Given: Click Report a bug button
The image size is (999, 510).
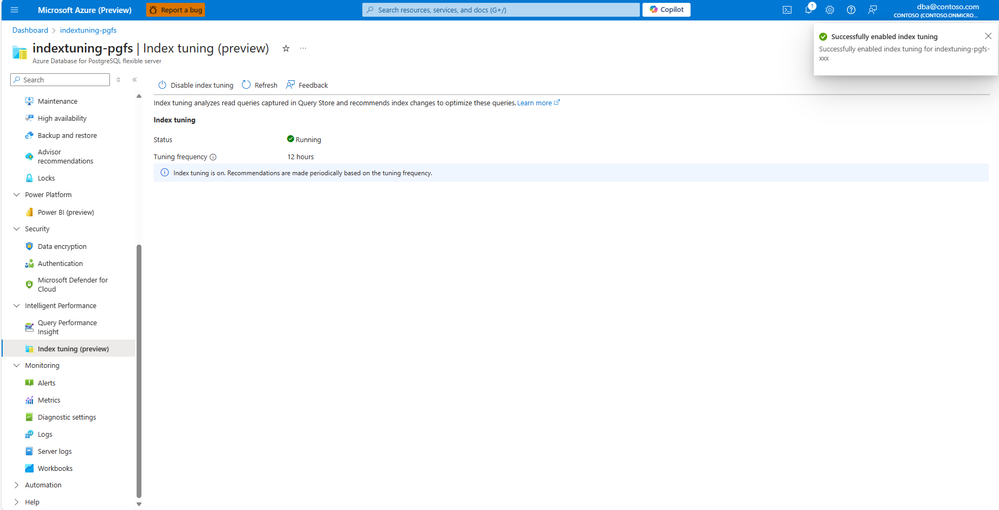Looking at the screenshot, I should [x=176, y=10].
